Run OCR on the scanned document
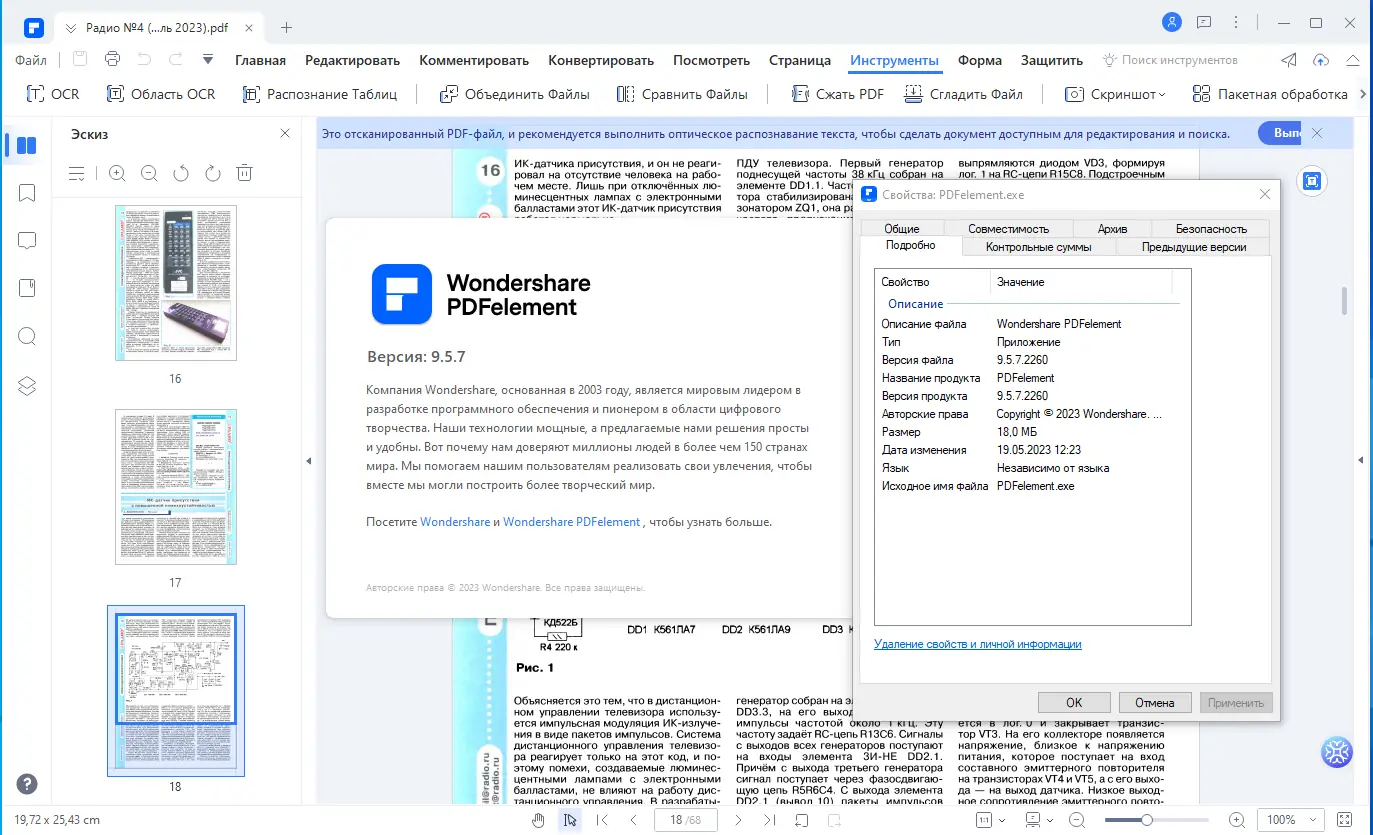 [x=52, y=94]
